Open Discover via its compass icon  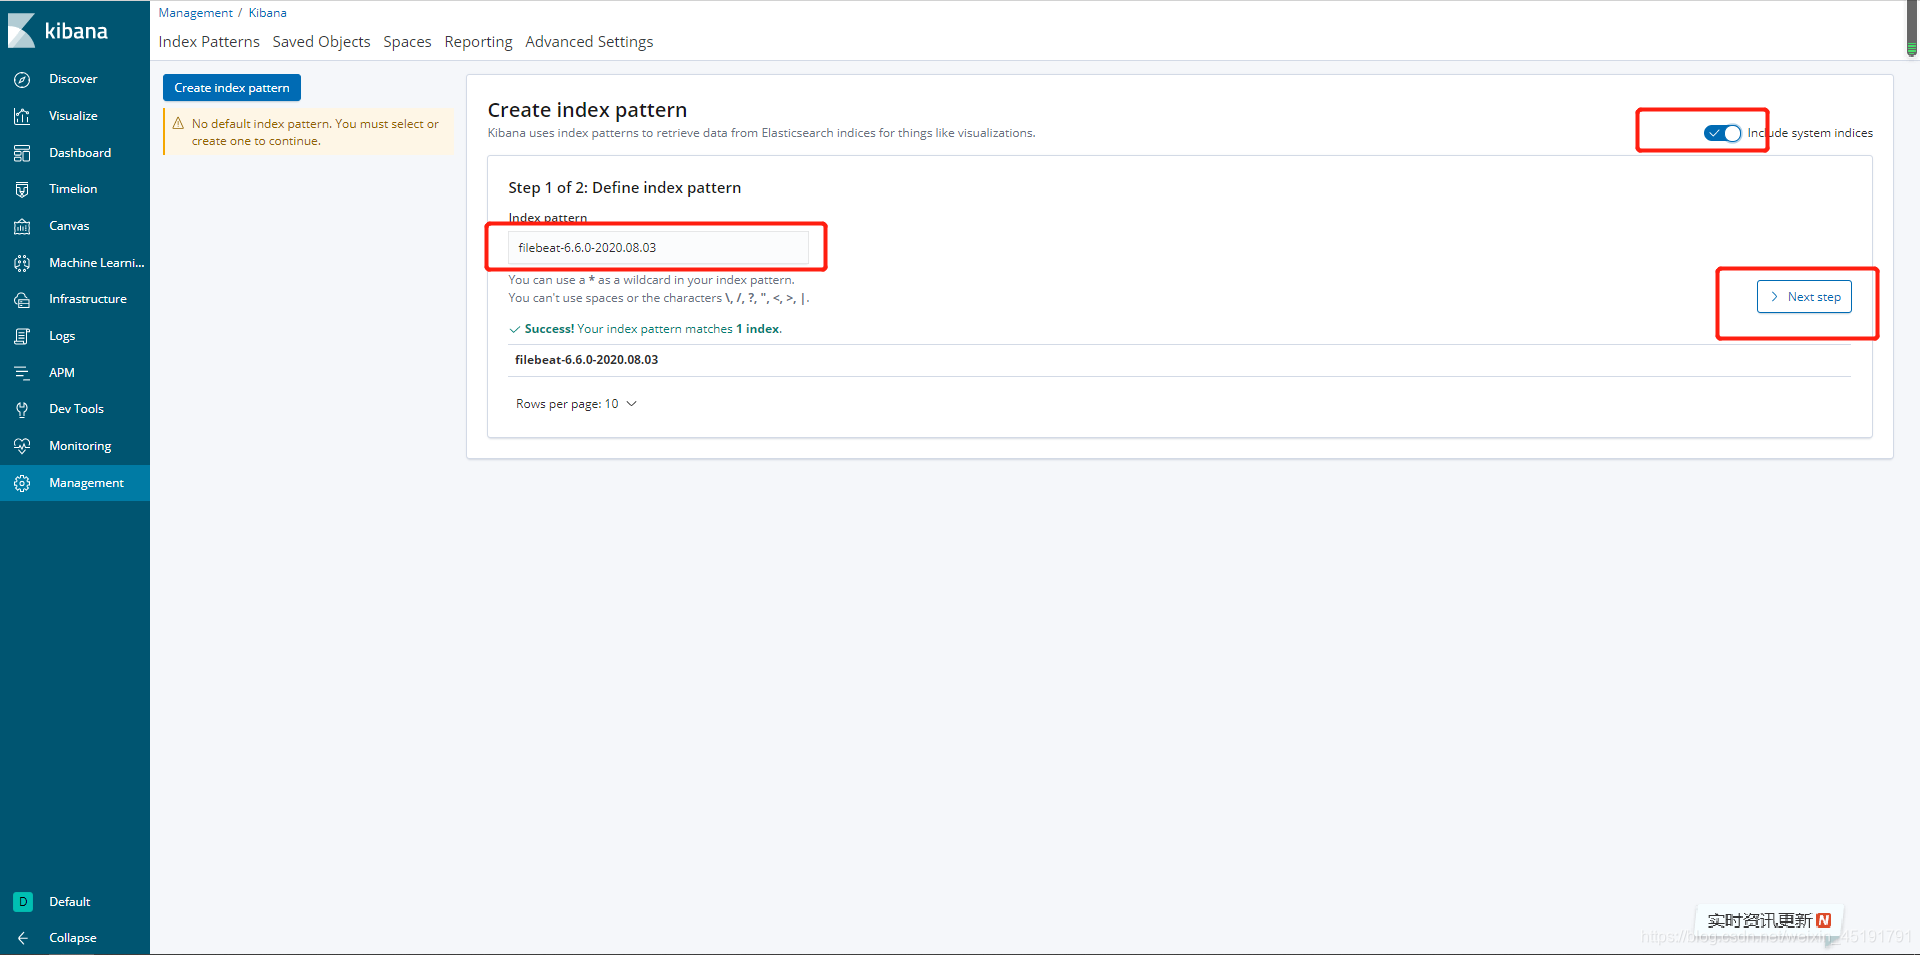(x=22, y=79)
